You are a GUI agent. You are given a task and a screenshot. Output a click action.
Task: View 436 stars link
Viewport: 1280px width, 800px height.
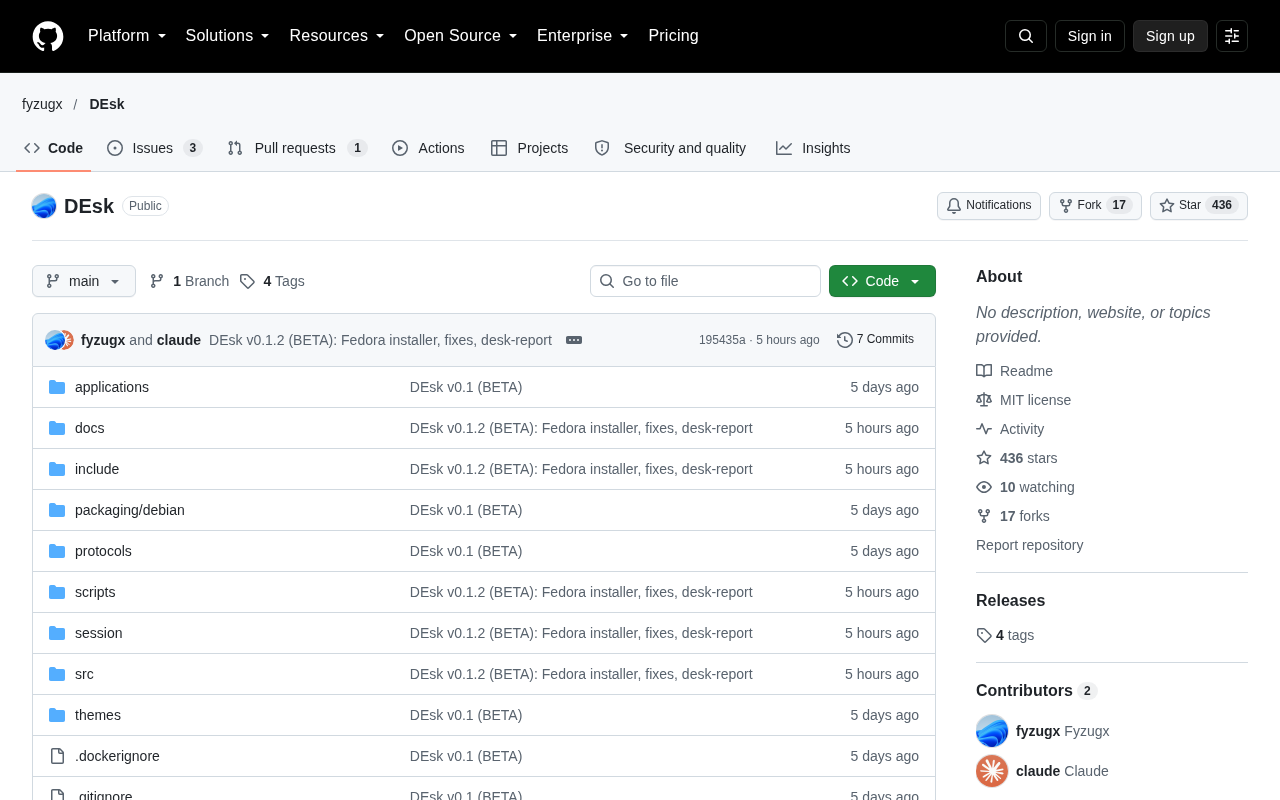pos(1017,458)
